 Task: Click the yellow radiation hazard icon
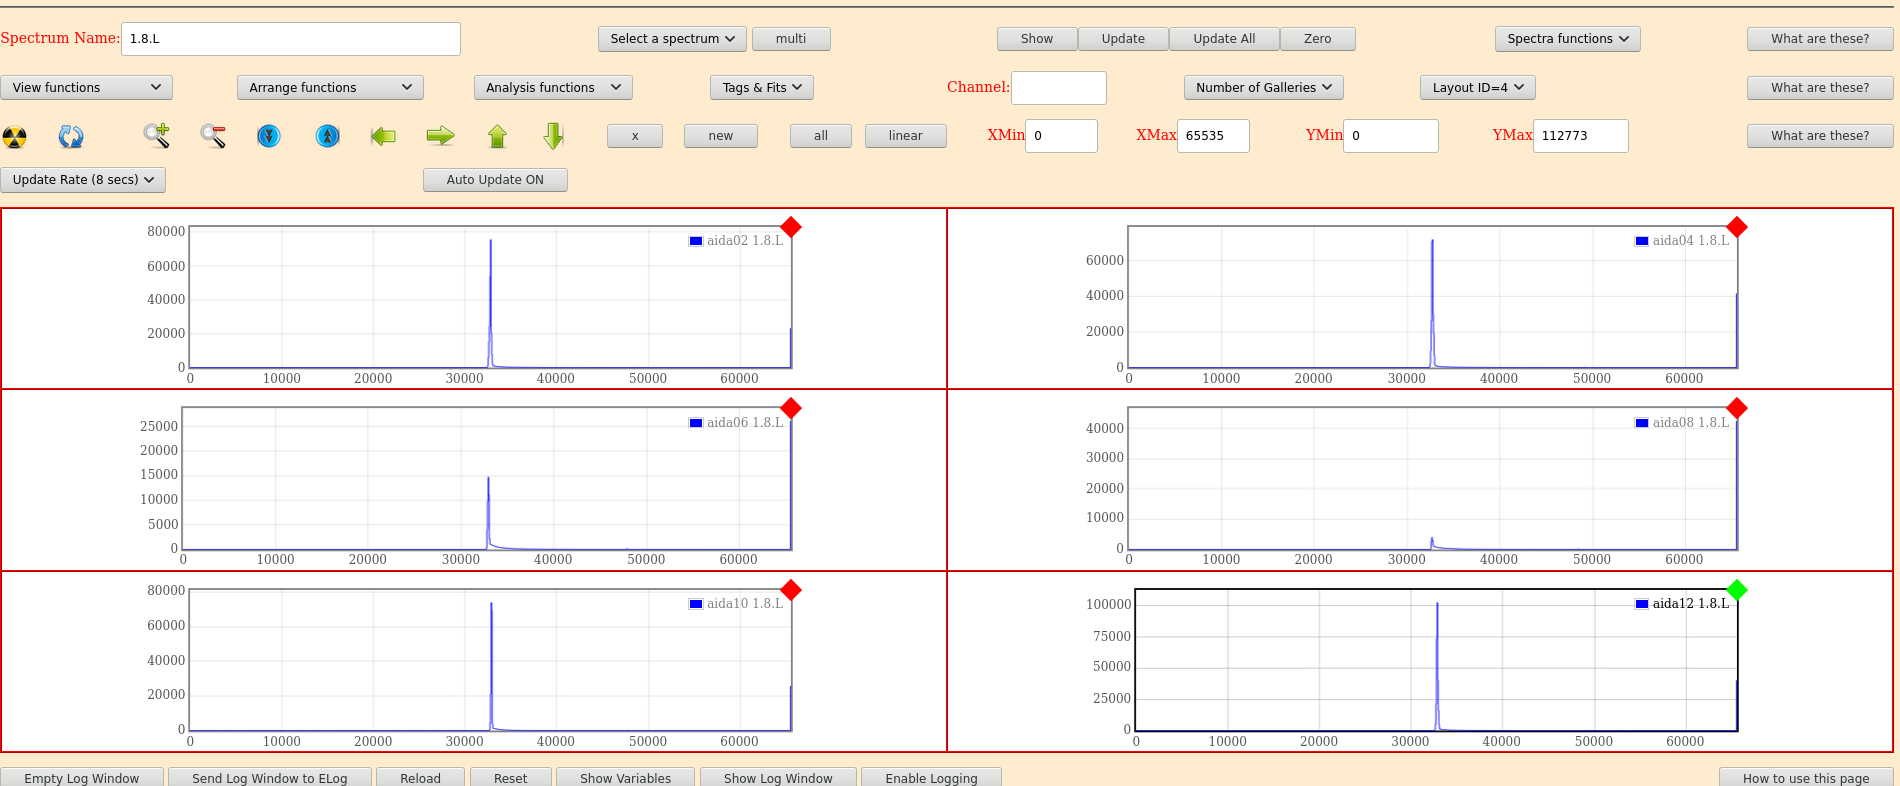pos(15,137)
